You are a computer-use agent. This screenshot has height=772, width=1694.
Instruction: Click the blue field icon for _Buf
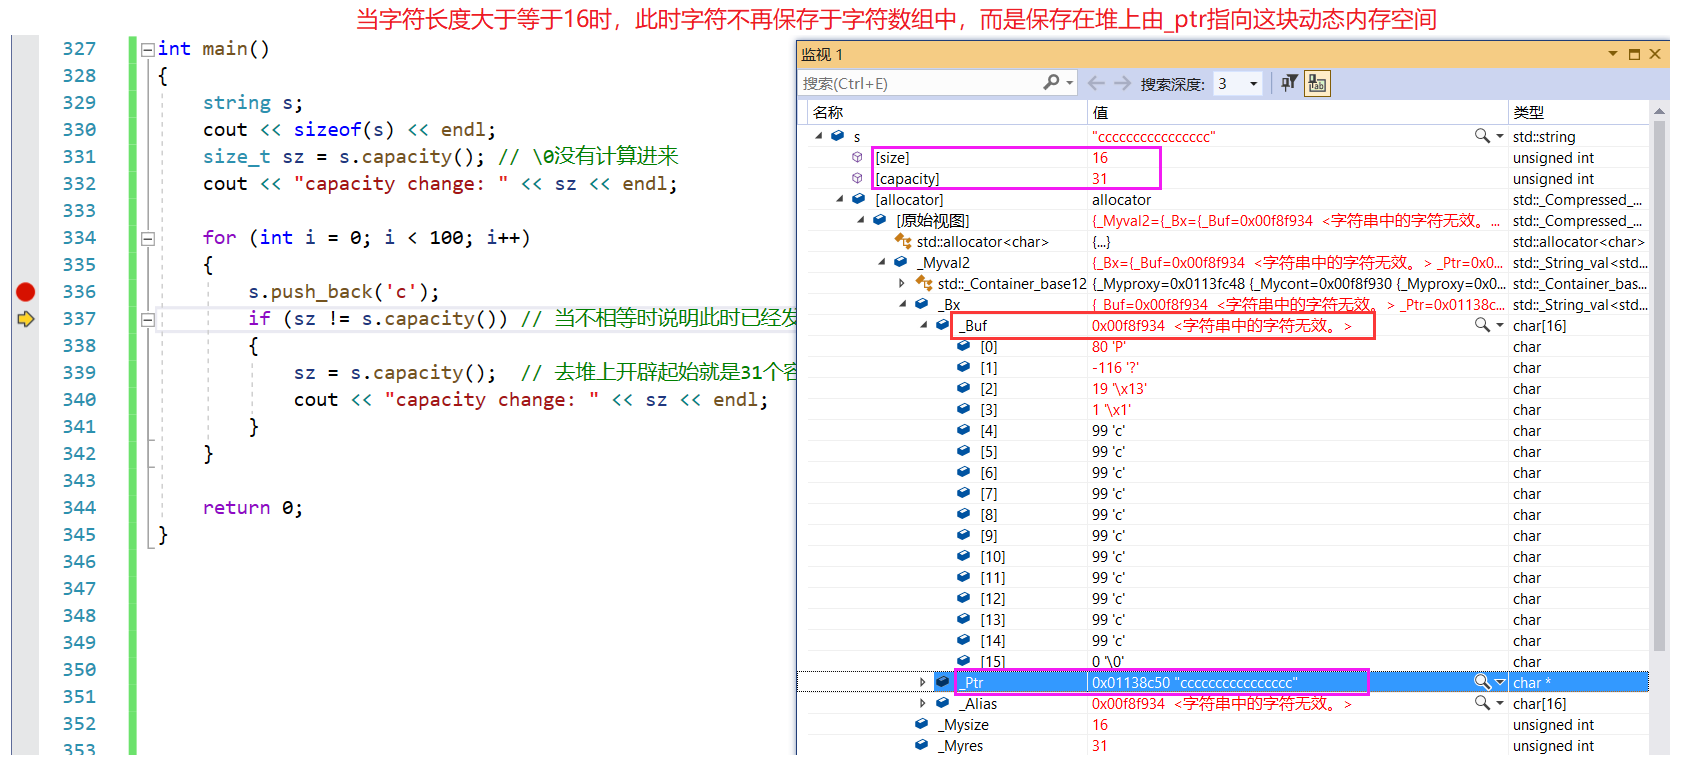942,325
